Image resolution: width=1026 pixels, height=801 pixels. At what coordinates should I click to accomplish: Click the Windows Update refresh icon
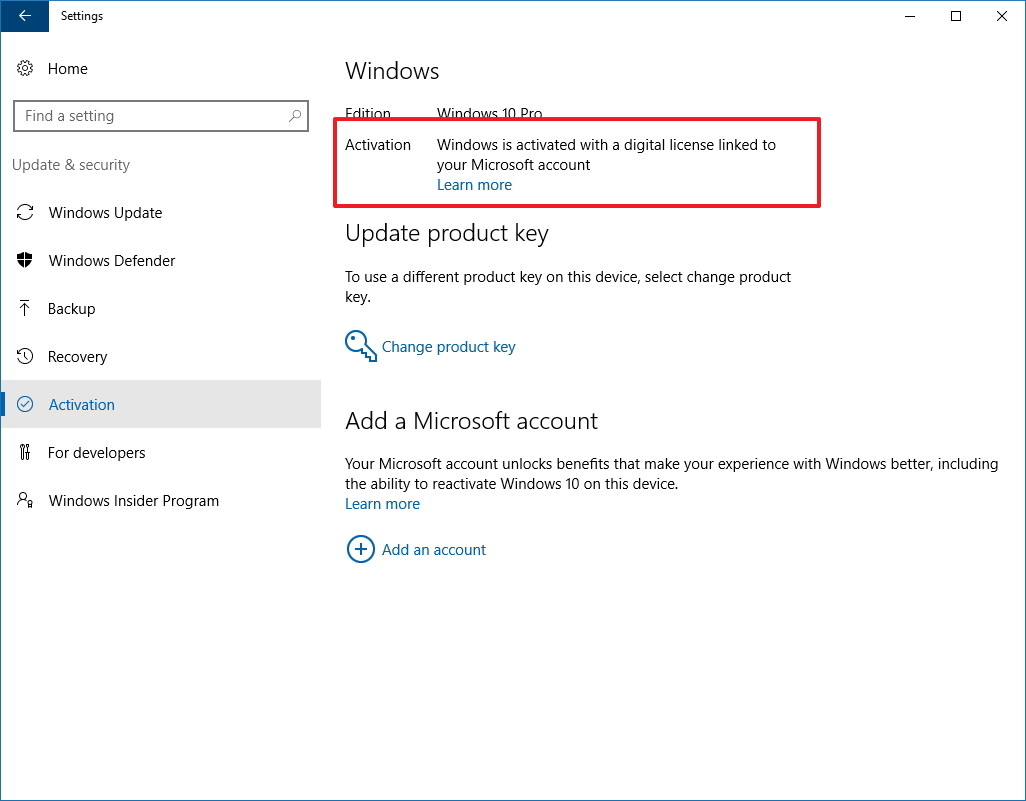pos(29,212)
